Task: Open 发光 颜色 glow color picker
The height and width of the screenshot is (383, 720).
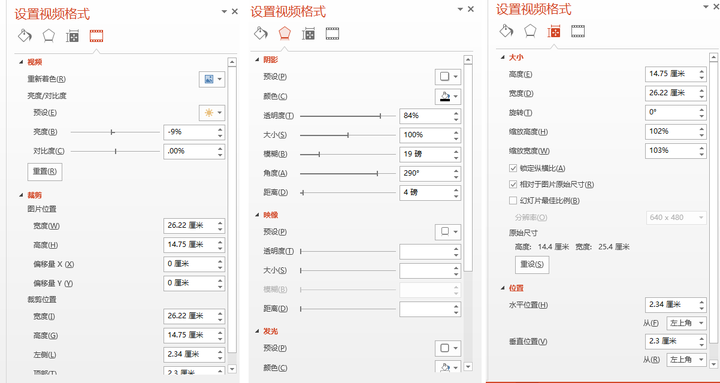Action: [448, 367]
